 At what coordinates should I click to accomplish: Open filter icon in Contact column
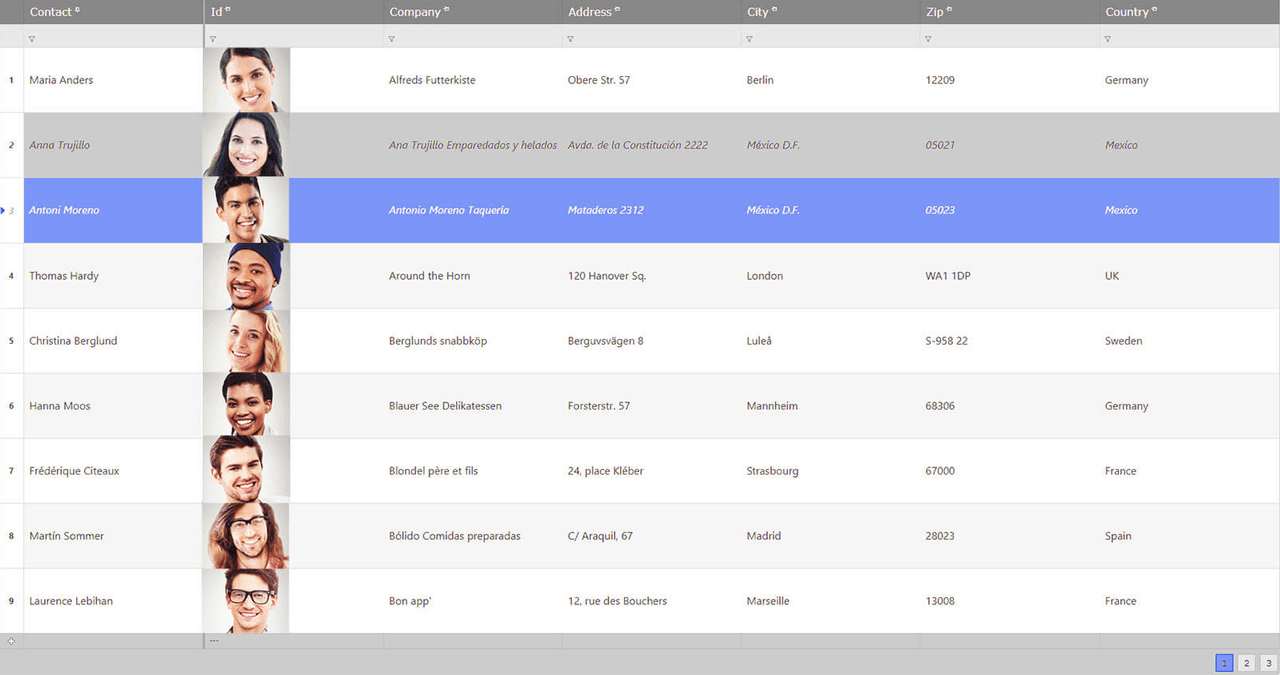[x=32, y=39]
